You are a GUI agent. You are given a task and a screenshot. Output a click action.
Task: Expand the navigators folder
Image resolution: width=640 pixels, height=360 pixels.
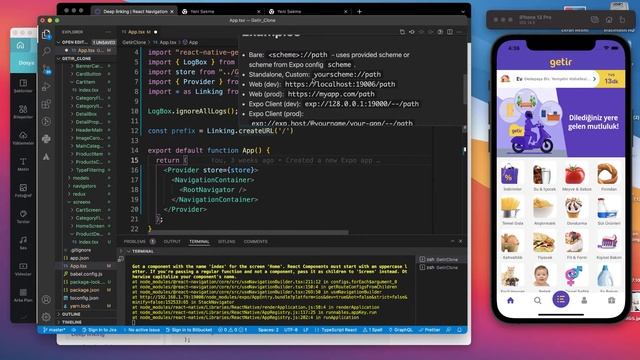84,186
